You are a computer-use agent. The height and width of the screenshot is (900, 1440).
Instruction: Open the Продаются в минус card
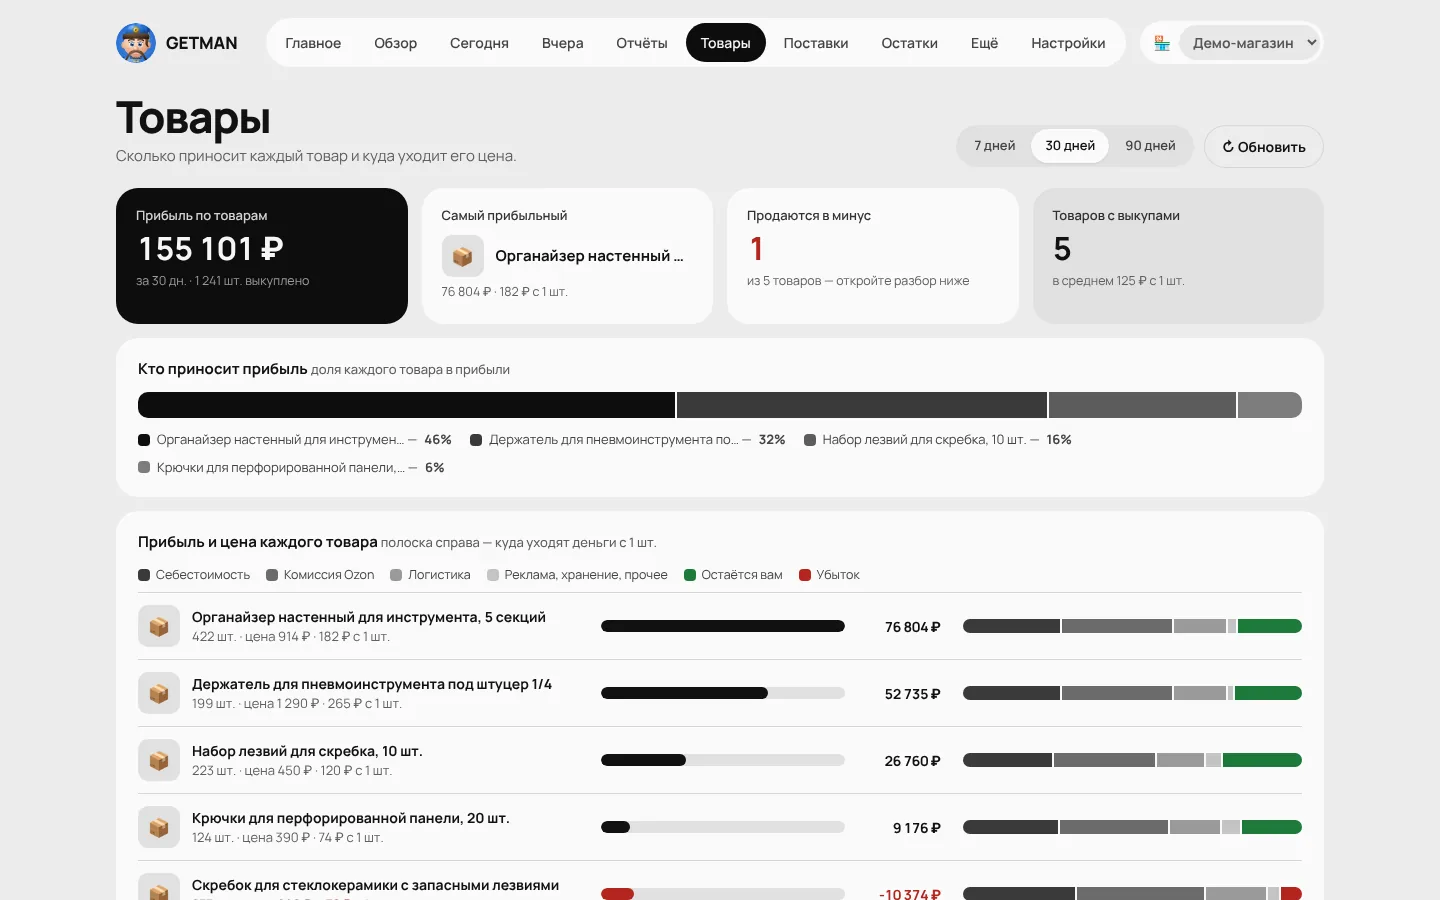tap(873, 256)
